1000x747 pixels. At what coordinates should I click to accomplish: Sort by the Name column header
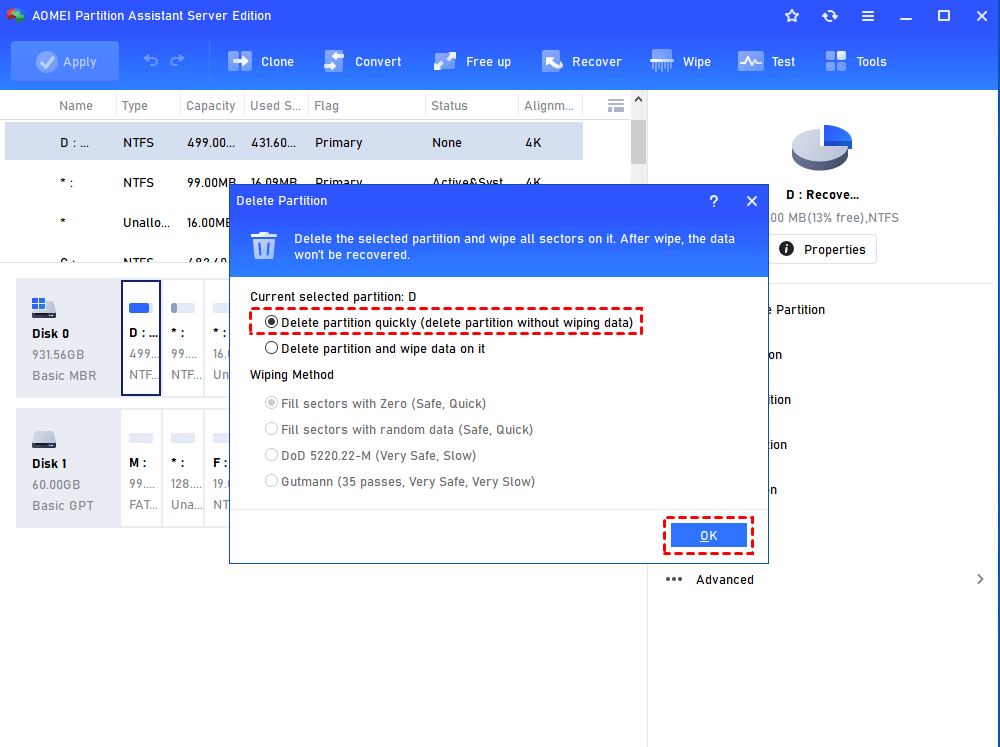tap(76, 106)
